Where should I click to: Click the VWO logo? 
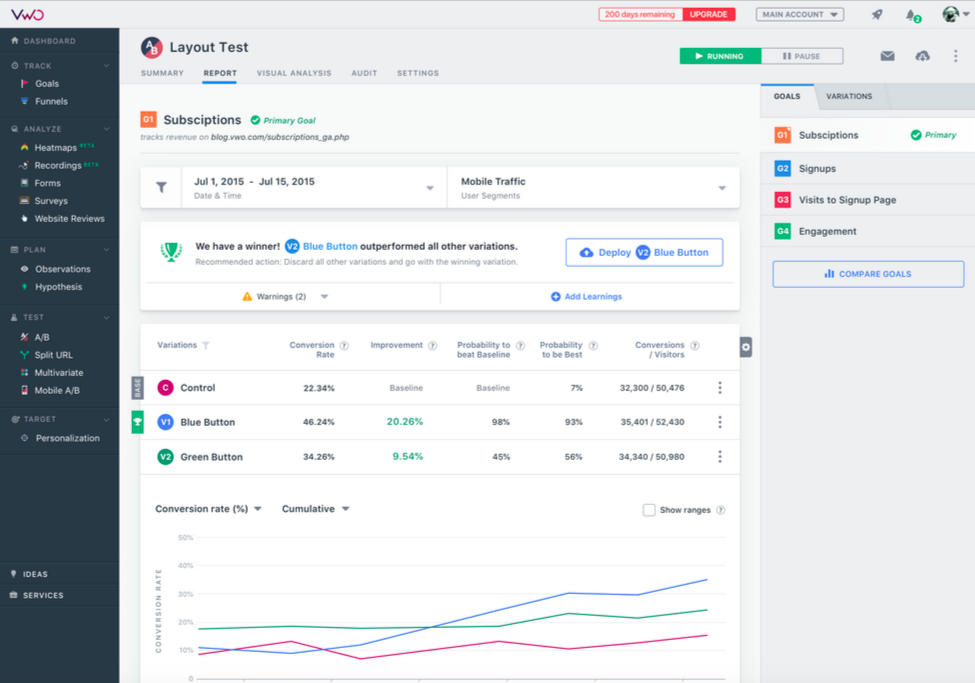click(x=27, y=14)
